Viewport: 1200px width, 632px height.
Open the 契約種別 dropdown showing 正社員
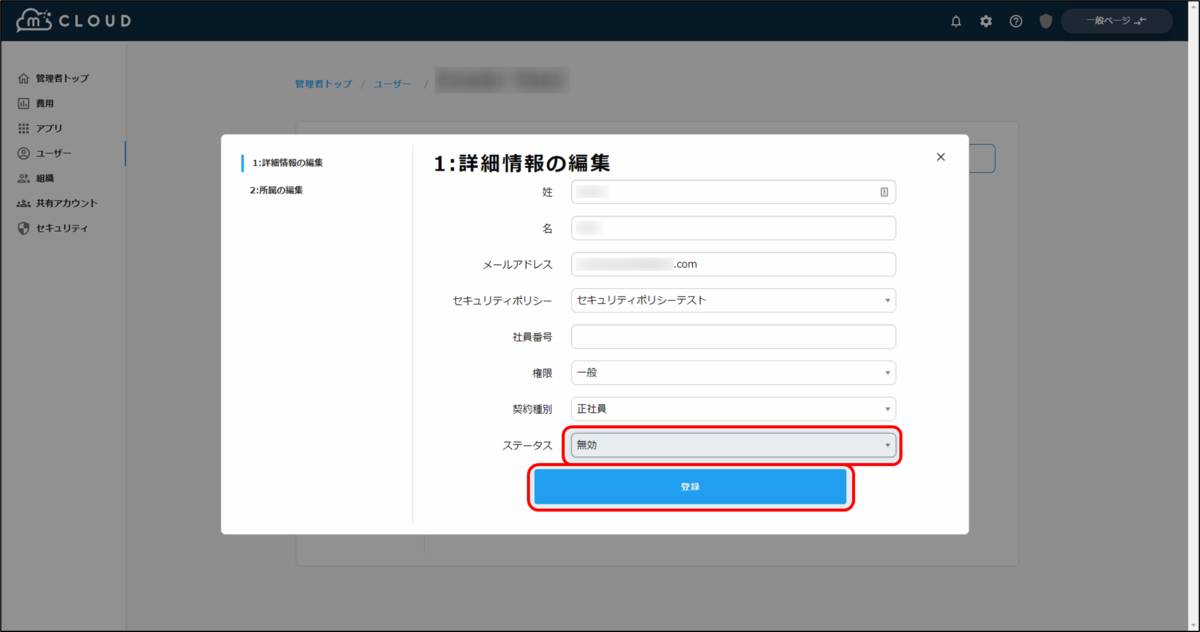click(x=732, y=408)
